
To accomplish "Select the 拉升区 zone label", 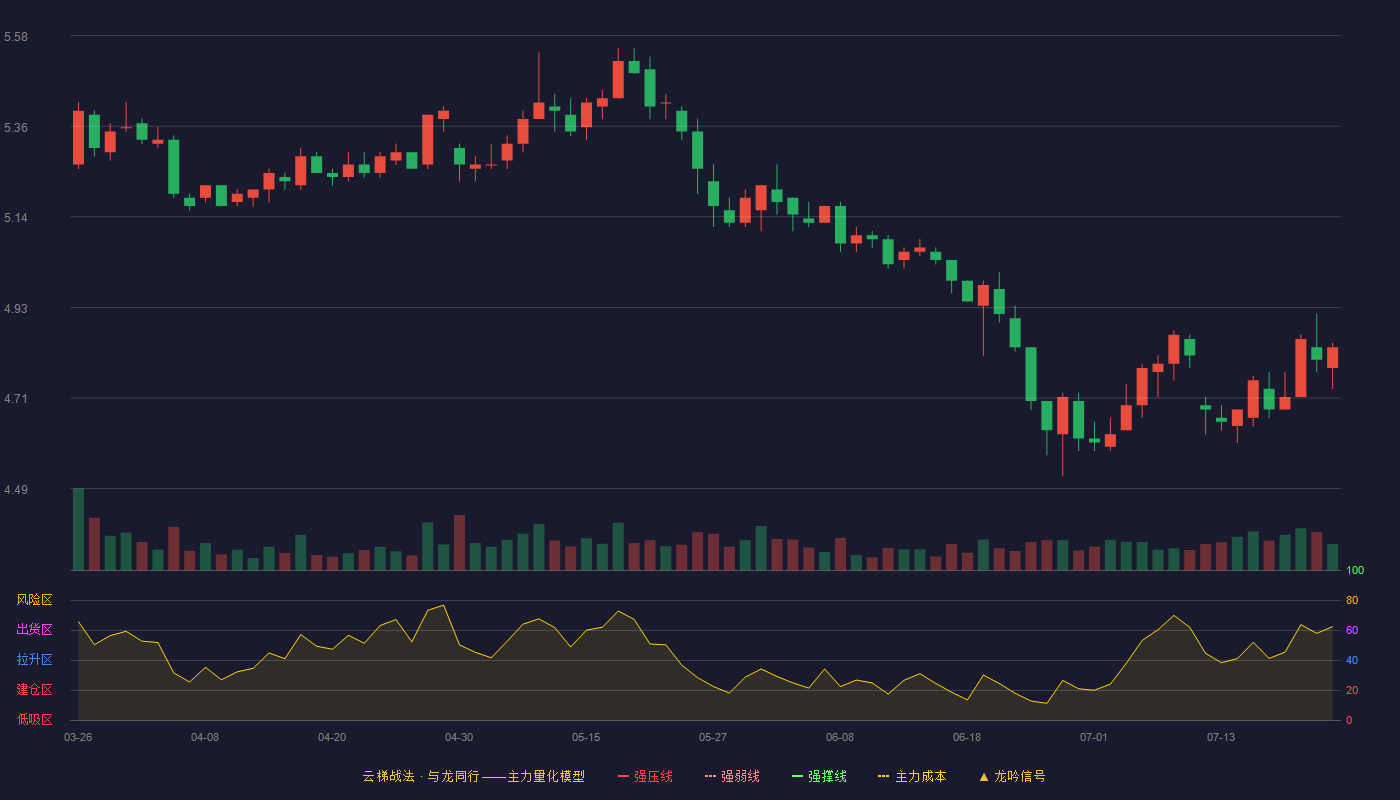I will [x=34, y=660].
